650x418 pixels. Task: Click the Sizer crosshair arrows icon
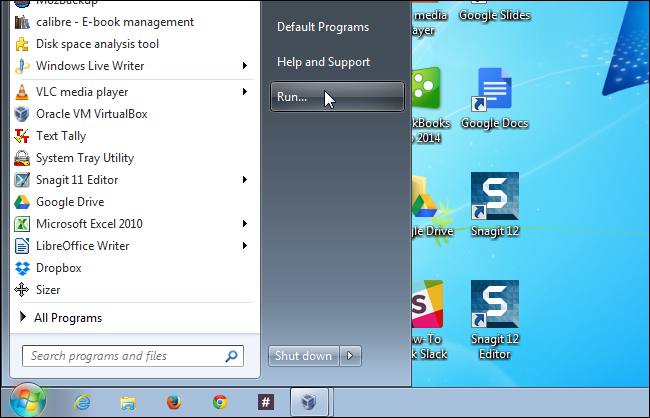[x=22, y=290]
